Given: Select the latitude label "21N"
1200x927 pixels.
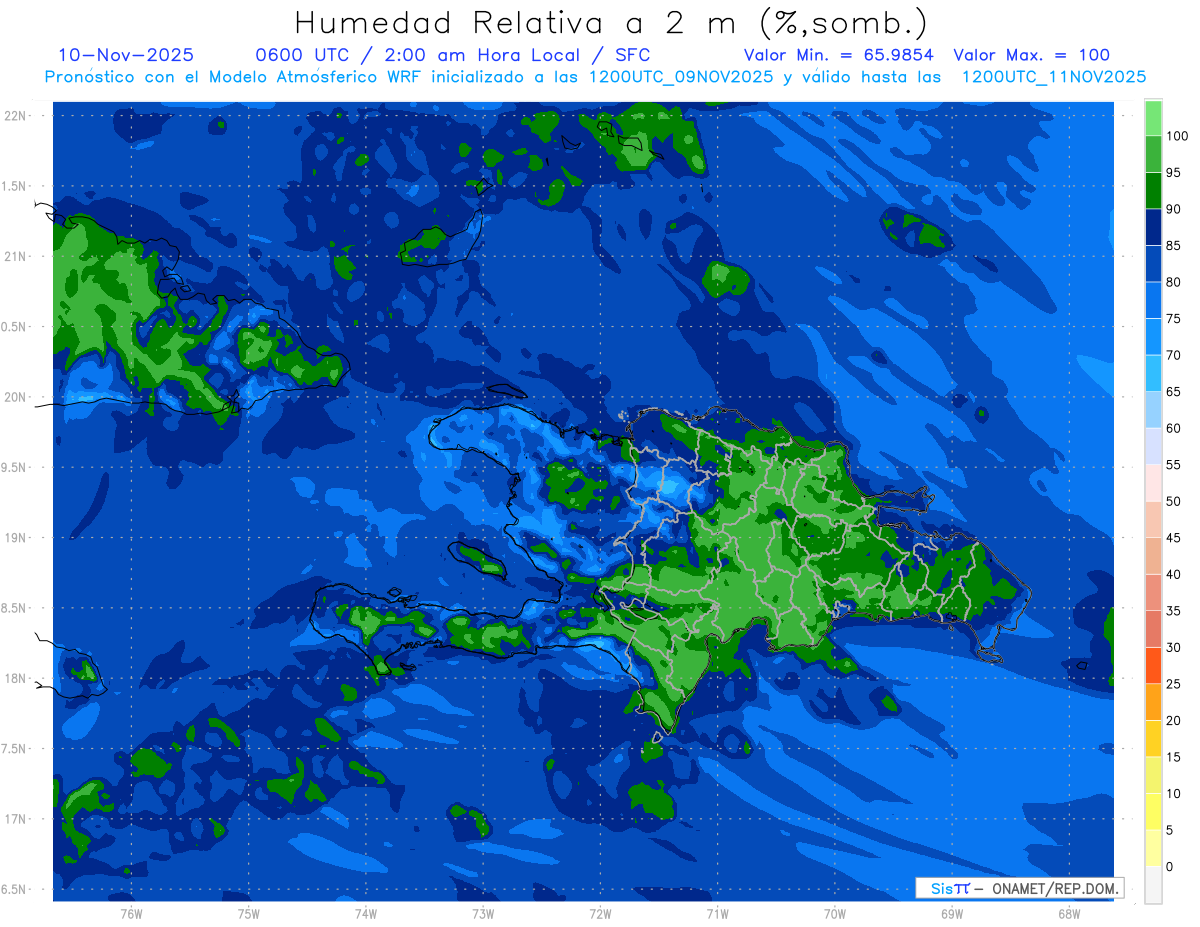Looking at the screenshot, I should (x=16, y=256).
